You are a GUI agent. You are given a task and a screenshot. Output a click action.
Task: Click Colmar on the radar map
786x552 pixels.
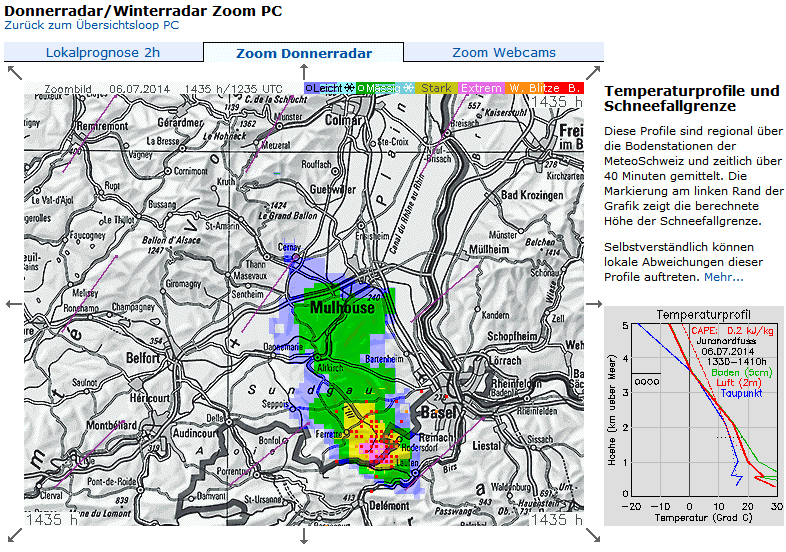(343, 120)
